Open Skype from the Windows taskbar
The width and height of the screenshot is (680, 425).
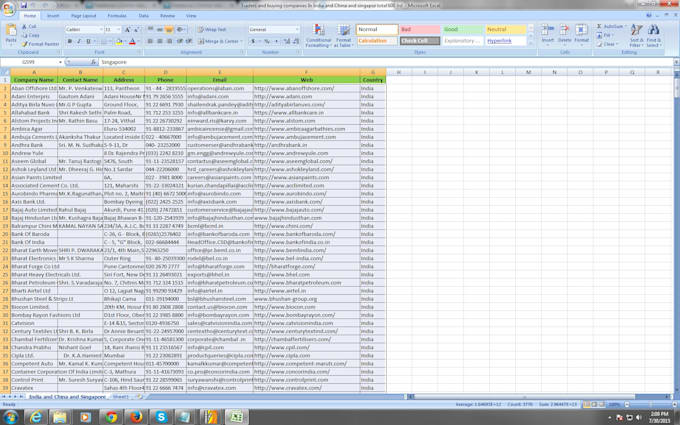[161, 417]
